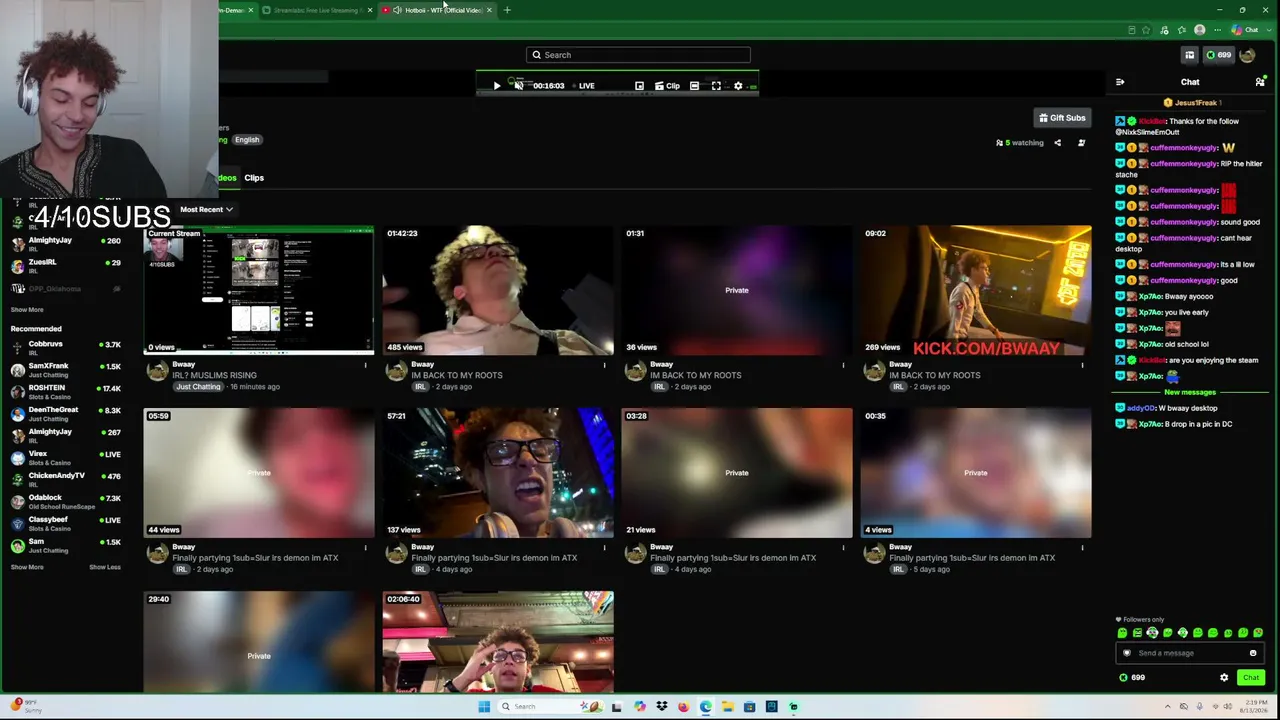Screen dimensions: 1280x720
Task: Open options for IRL? MUSLIMS RISING video
Action: pos(365,365)
